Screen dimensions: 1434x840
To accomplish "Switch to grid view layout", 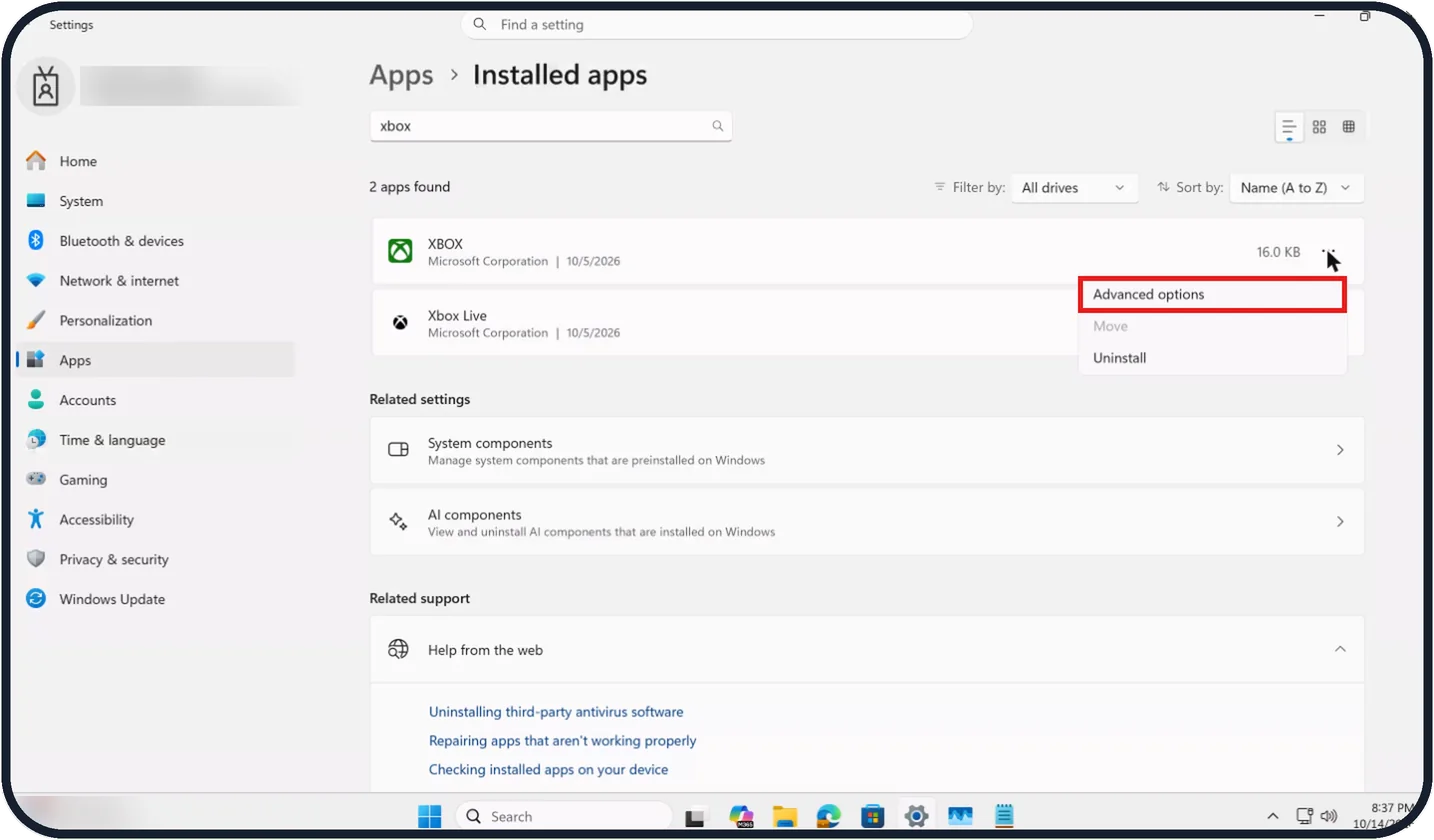I will 1319,127.
